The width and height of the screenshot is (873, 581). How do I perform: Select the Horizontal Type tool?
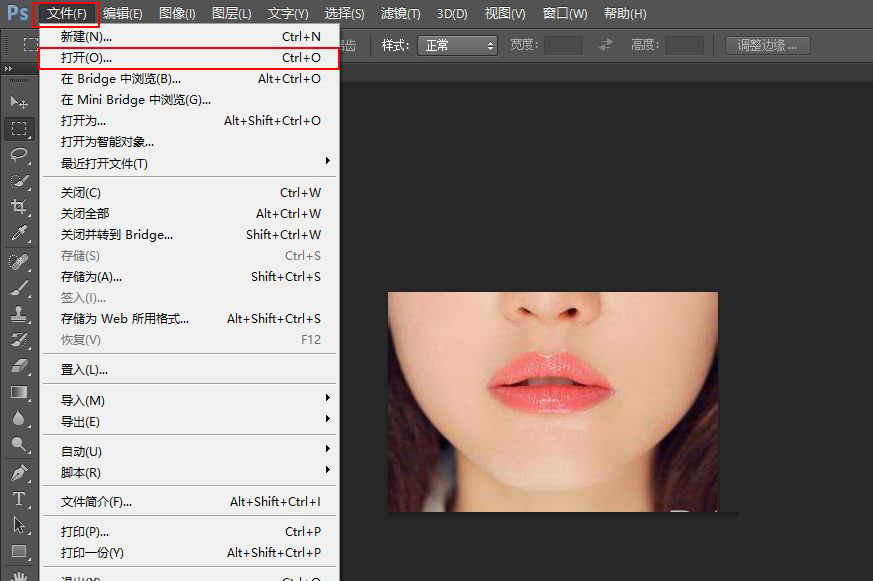19,499
